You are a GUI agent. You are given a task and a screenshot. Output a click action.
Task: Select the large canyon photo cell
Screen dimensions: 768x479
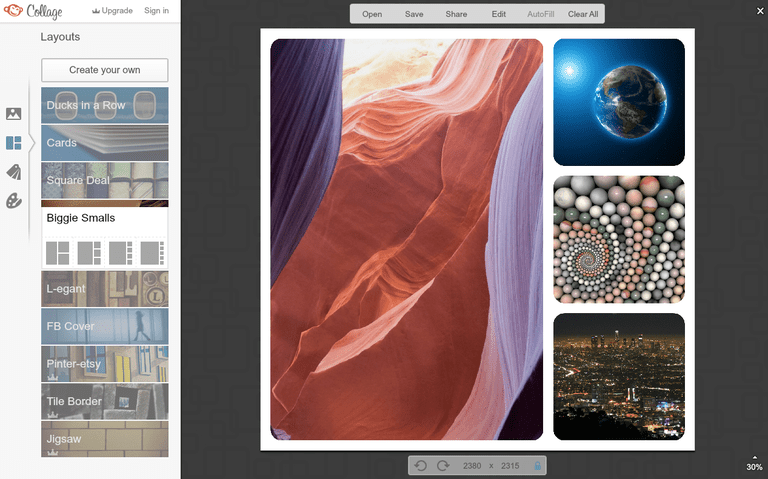click(407, 240)
